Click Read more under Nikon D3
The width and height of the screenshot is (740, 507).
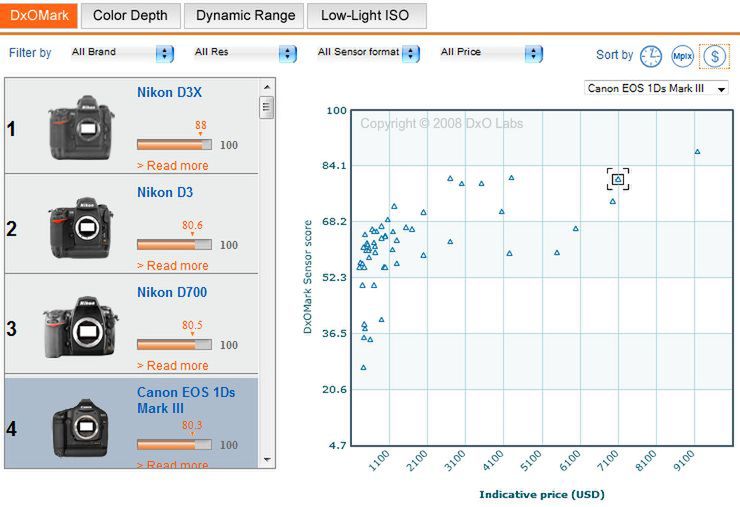pyautogui.click(x=173, y=266)
